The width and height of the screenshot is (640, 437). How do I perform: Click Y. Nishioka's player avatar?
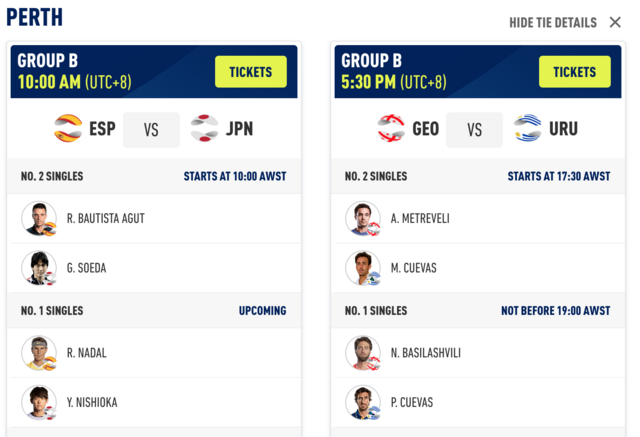pos(39,402)
